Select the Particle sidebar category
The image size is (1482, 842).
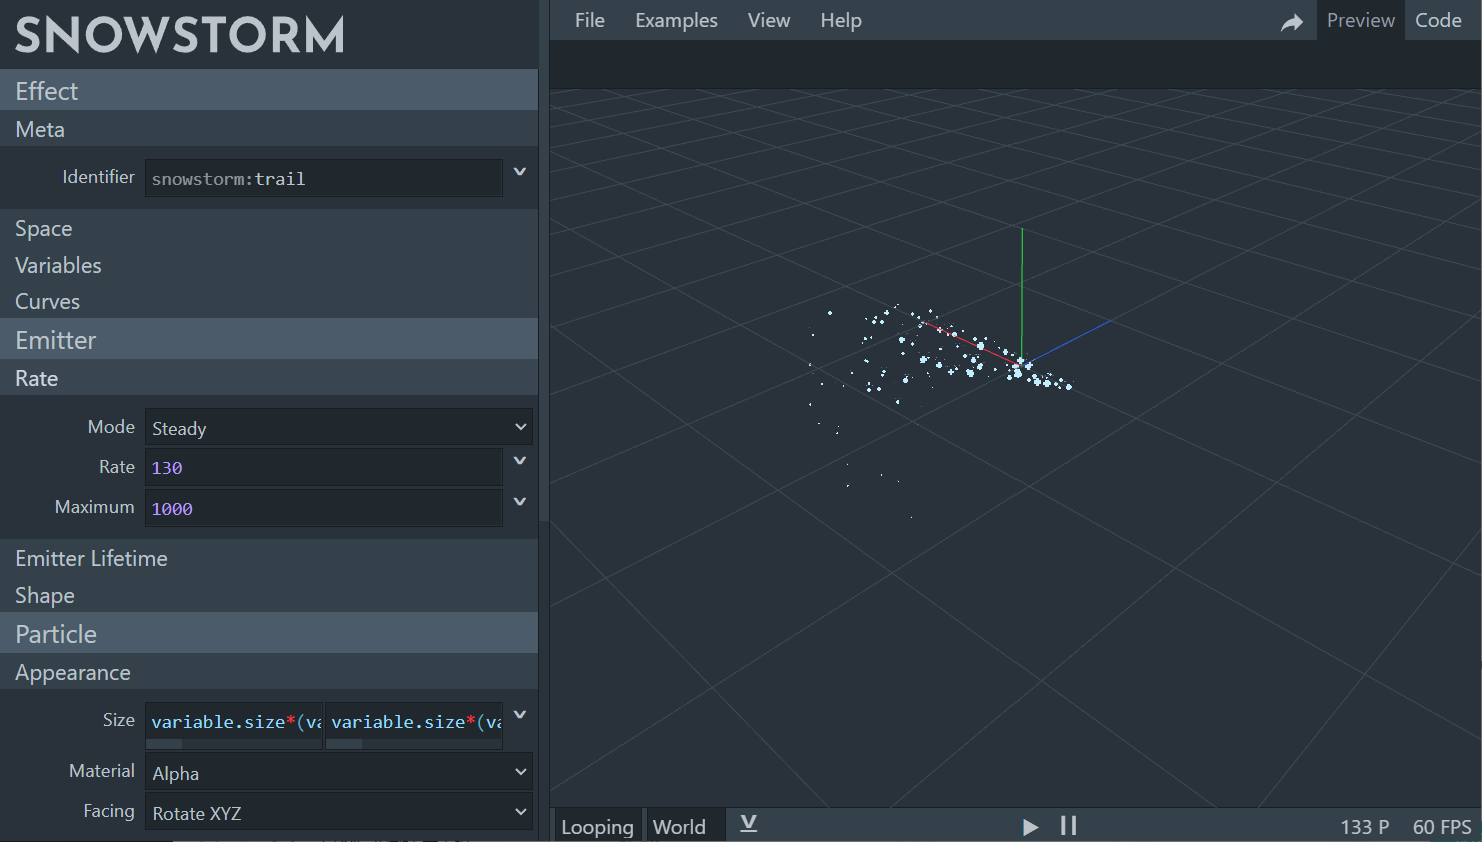point(269,633)
